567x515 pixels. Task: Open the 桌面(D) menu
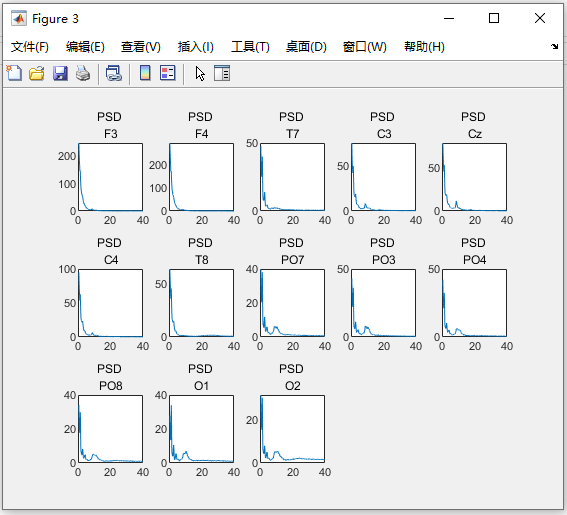pyautogui.click(x=306, y=47)
